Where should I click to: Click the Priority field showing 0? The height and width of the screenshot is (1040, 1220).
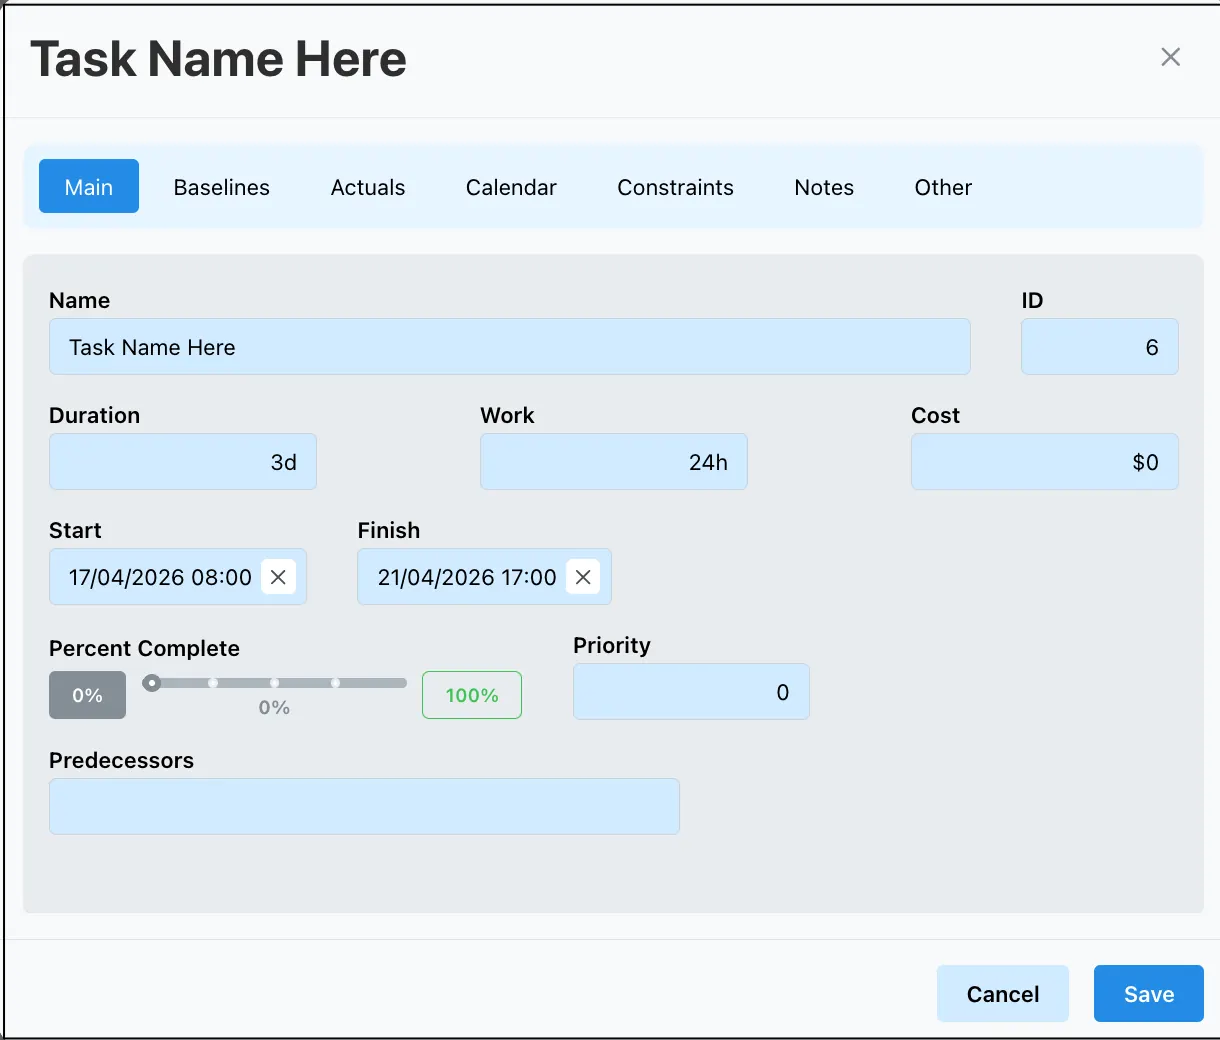tap(691, 692)
